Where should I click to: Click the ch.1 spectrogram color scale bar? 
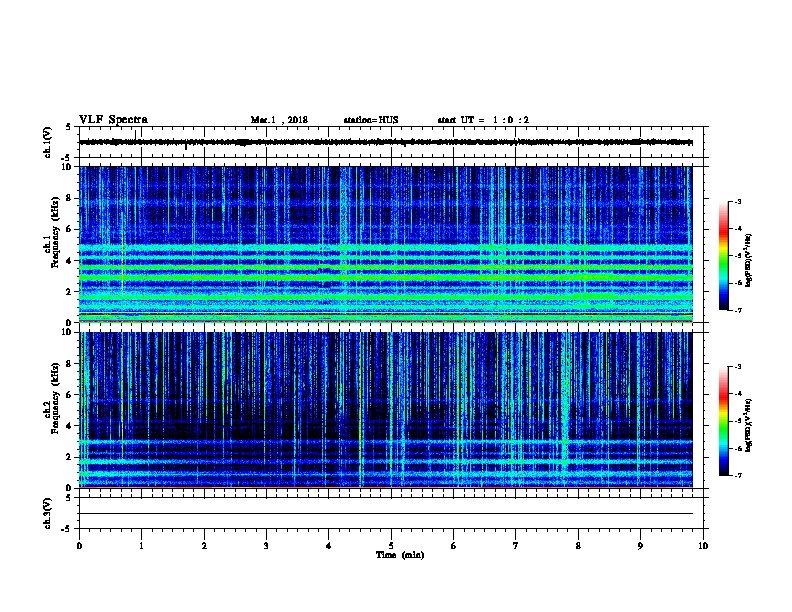tap(724, 256)
